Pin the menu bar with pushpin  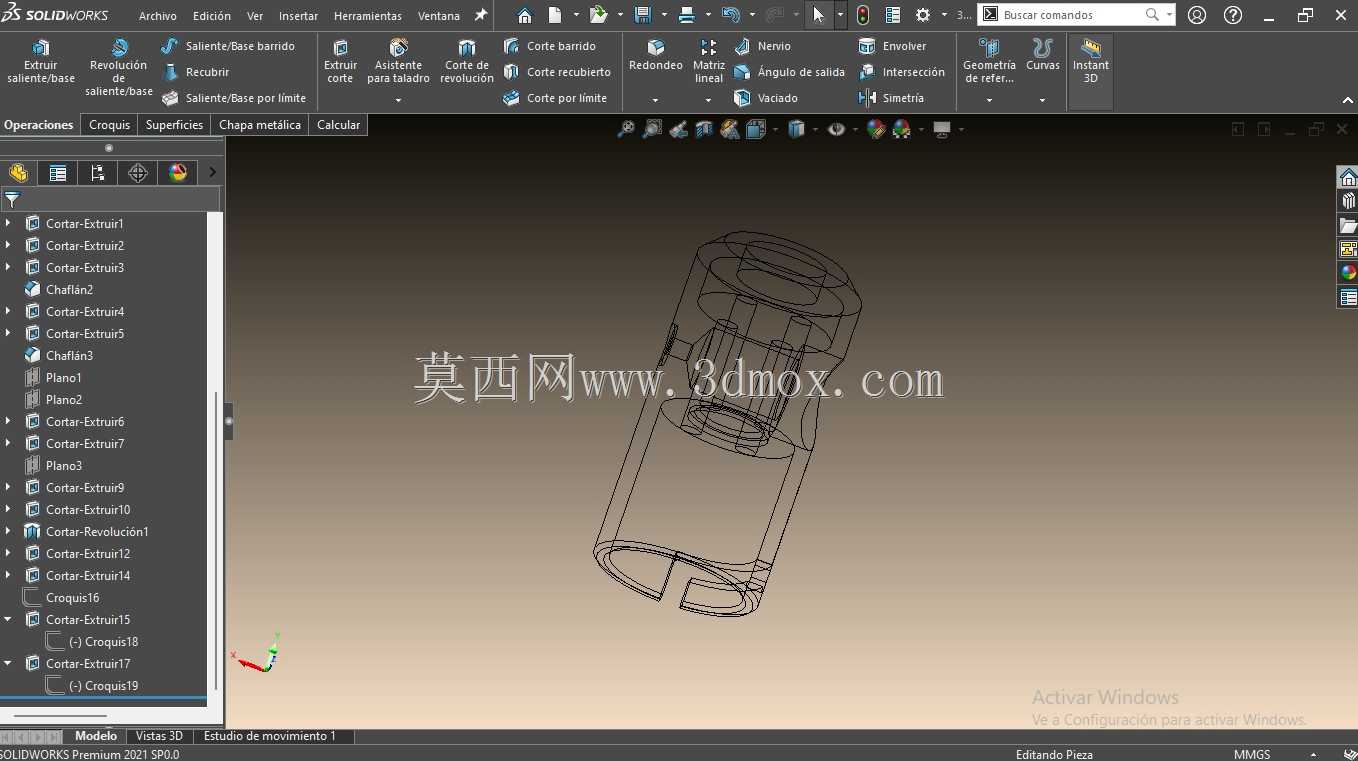coord(481,15)
